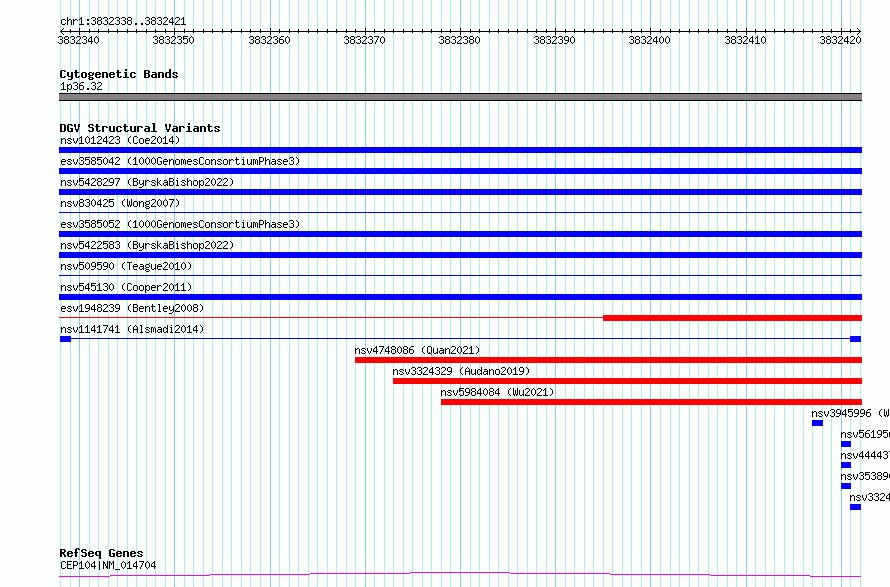
Task: Click ruler position 3832420
Action: pyautogui.click(x=840, y=40)
